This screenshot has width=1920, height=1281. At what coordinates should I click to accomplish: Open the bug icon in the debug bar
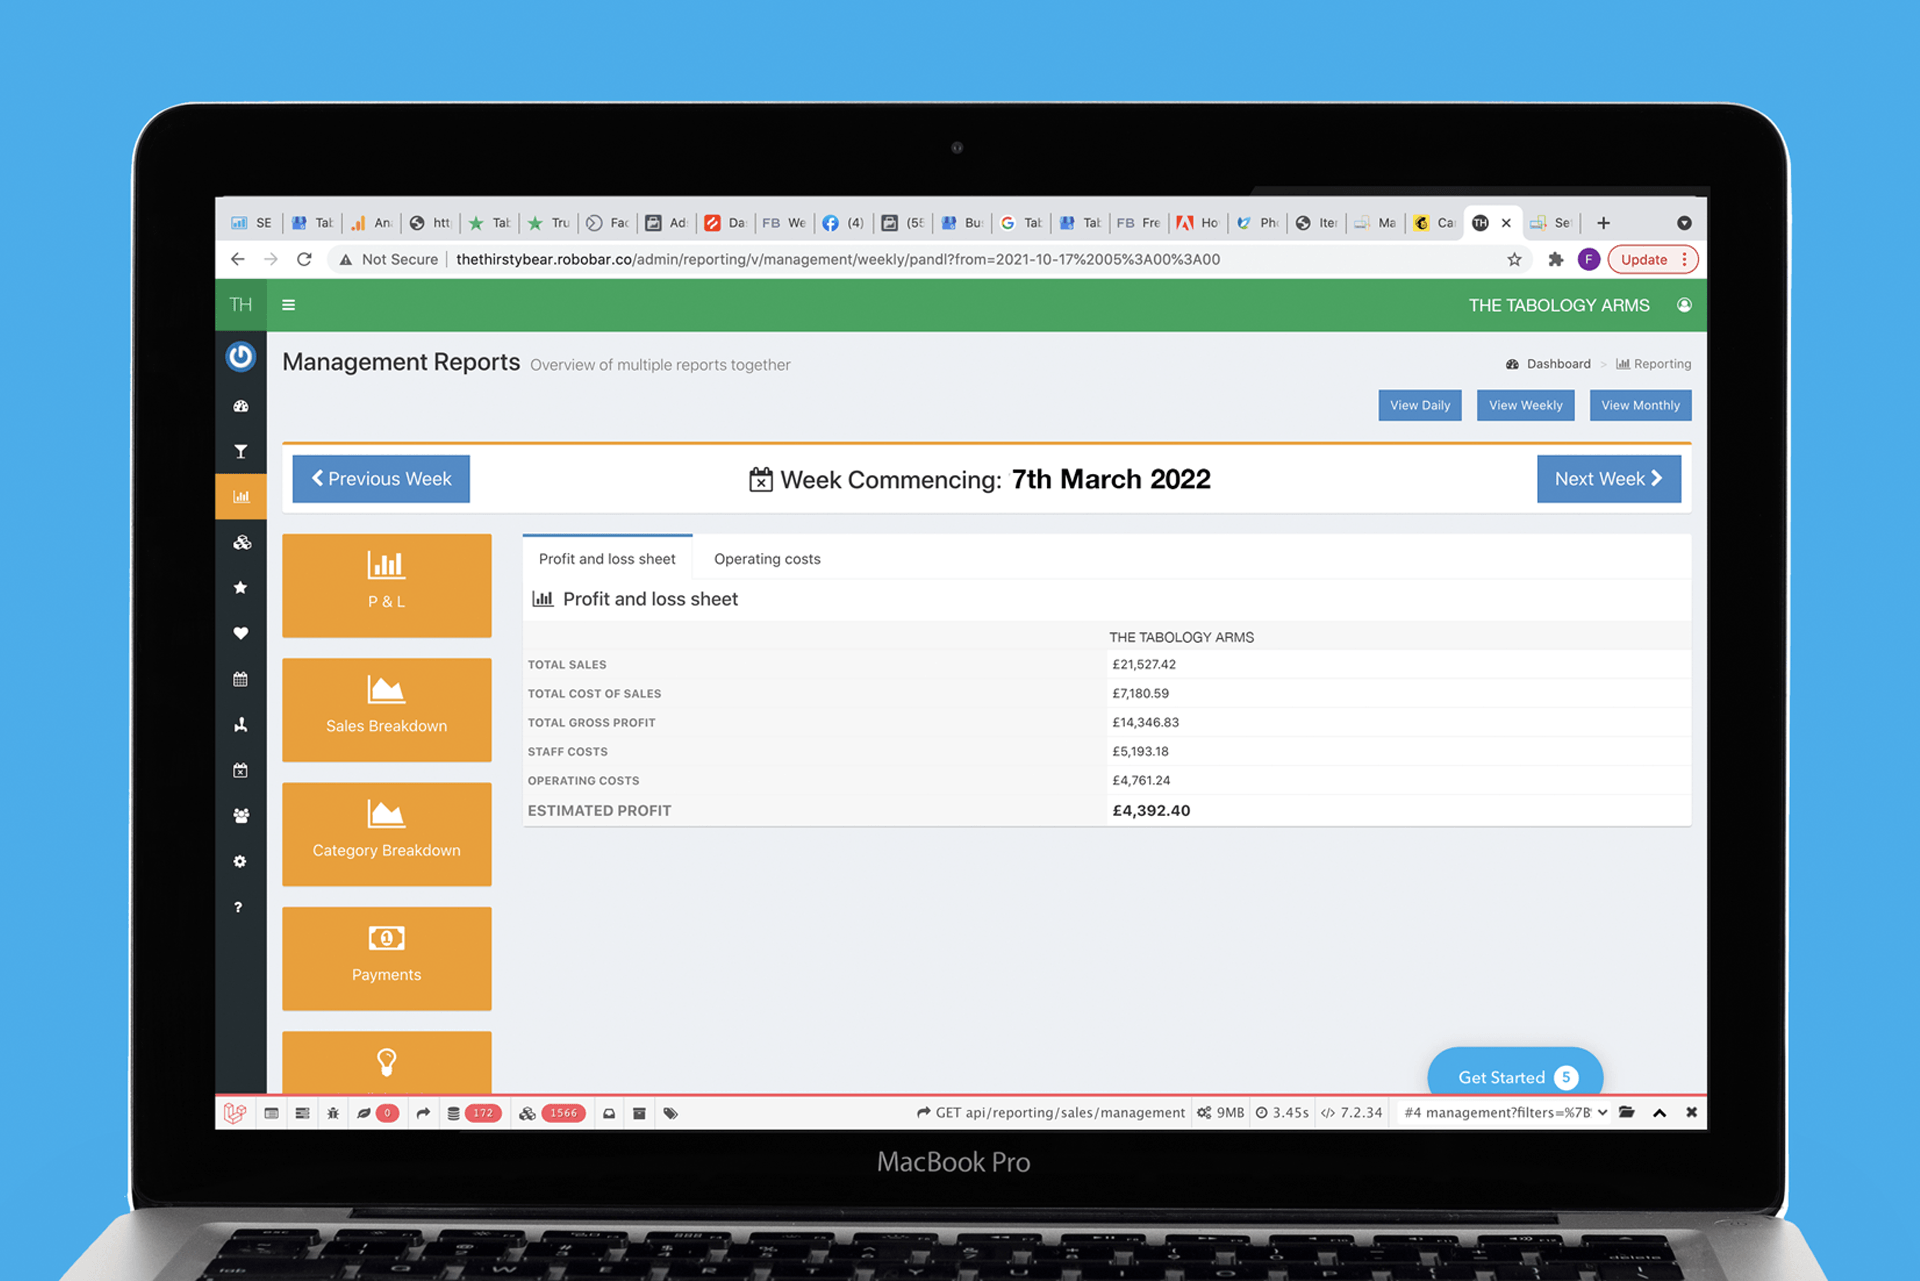tap(333, 1113)
